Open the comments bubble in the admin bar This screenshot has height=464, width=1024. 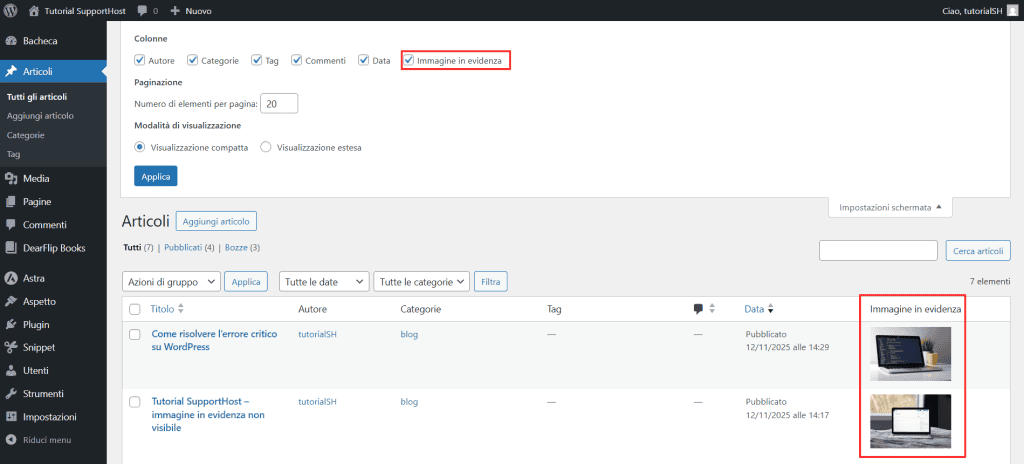click(142, 11)
